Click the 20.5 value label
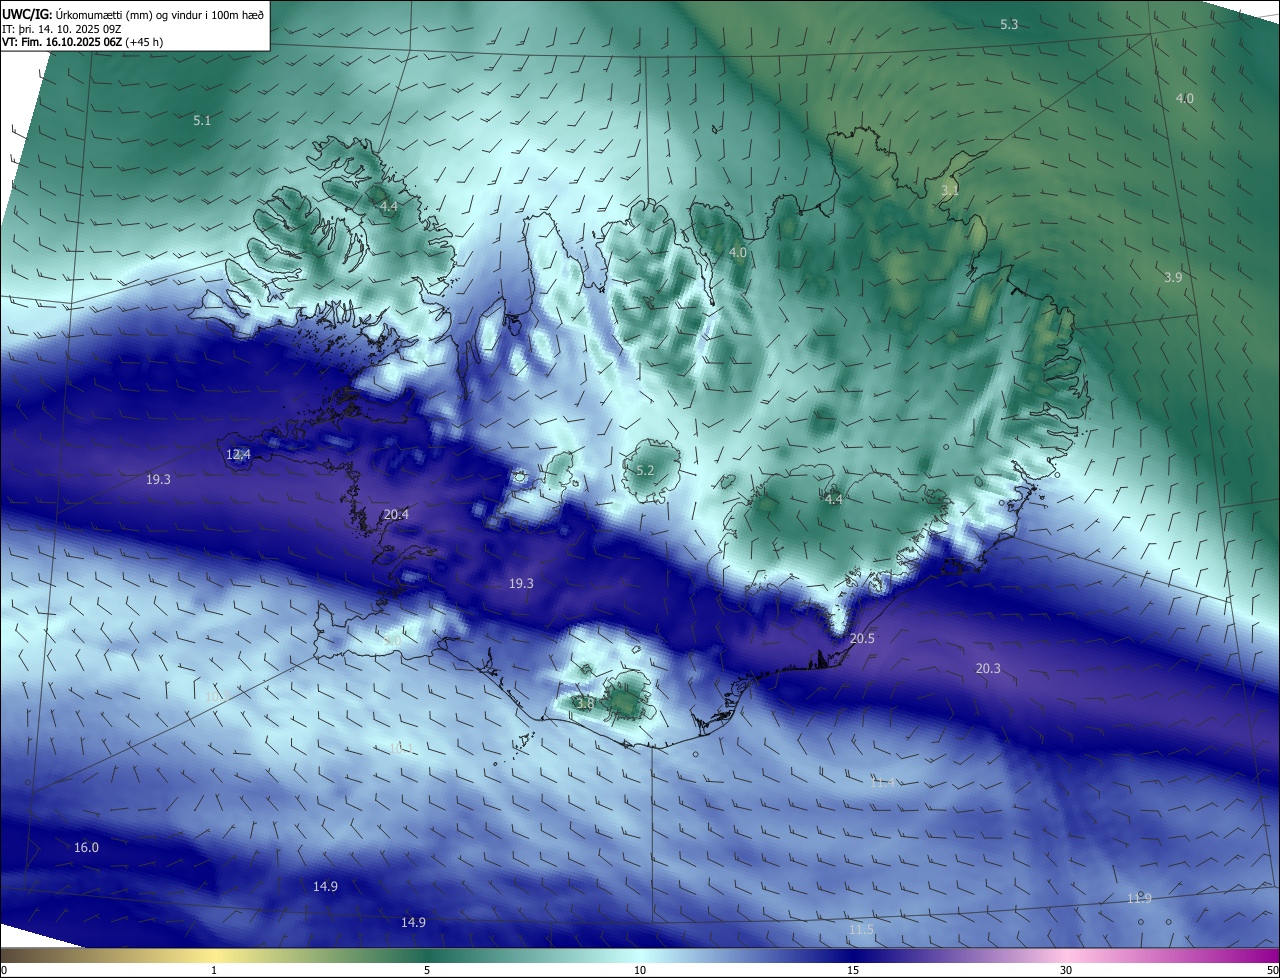1280x978 pixels. click(862, 638)
